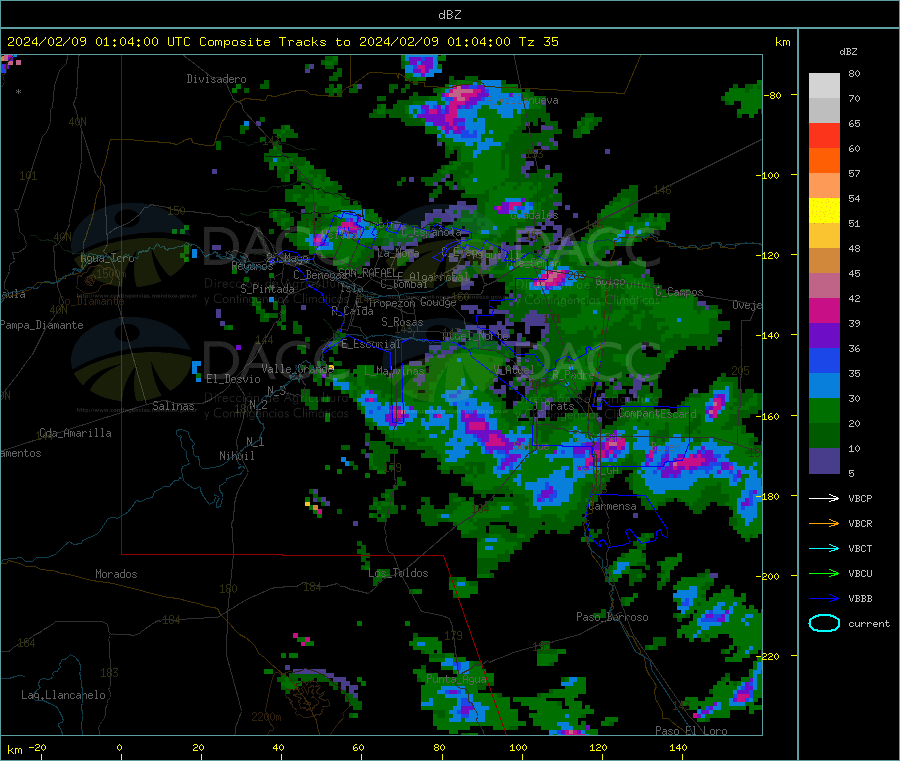Click the Carmensa map label
The width and height of the screenshot is (900, 761).
[x=612, y=506]
